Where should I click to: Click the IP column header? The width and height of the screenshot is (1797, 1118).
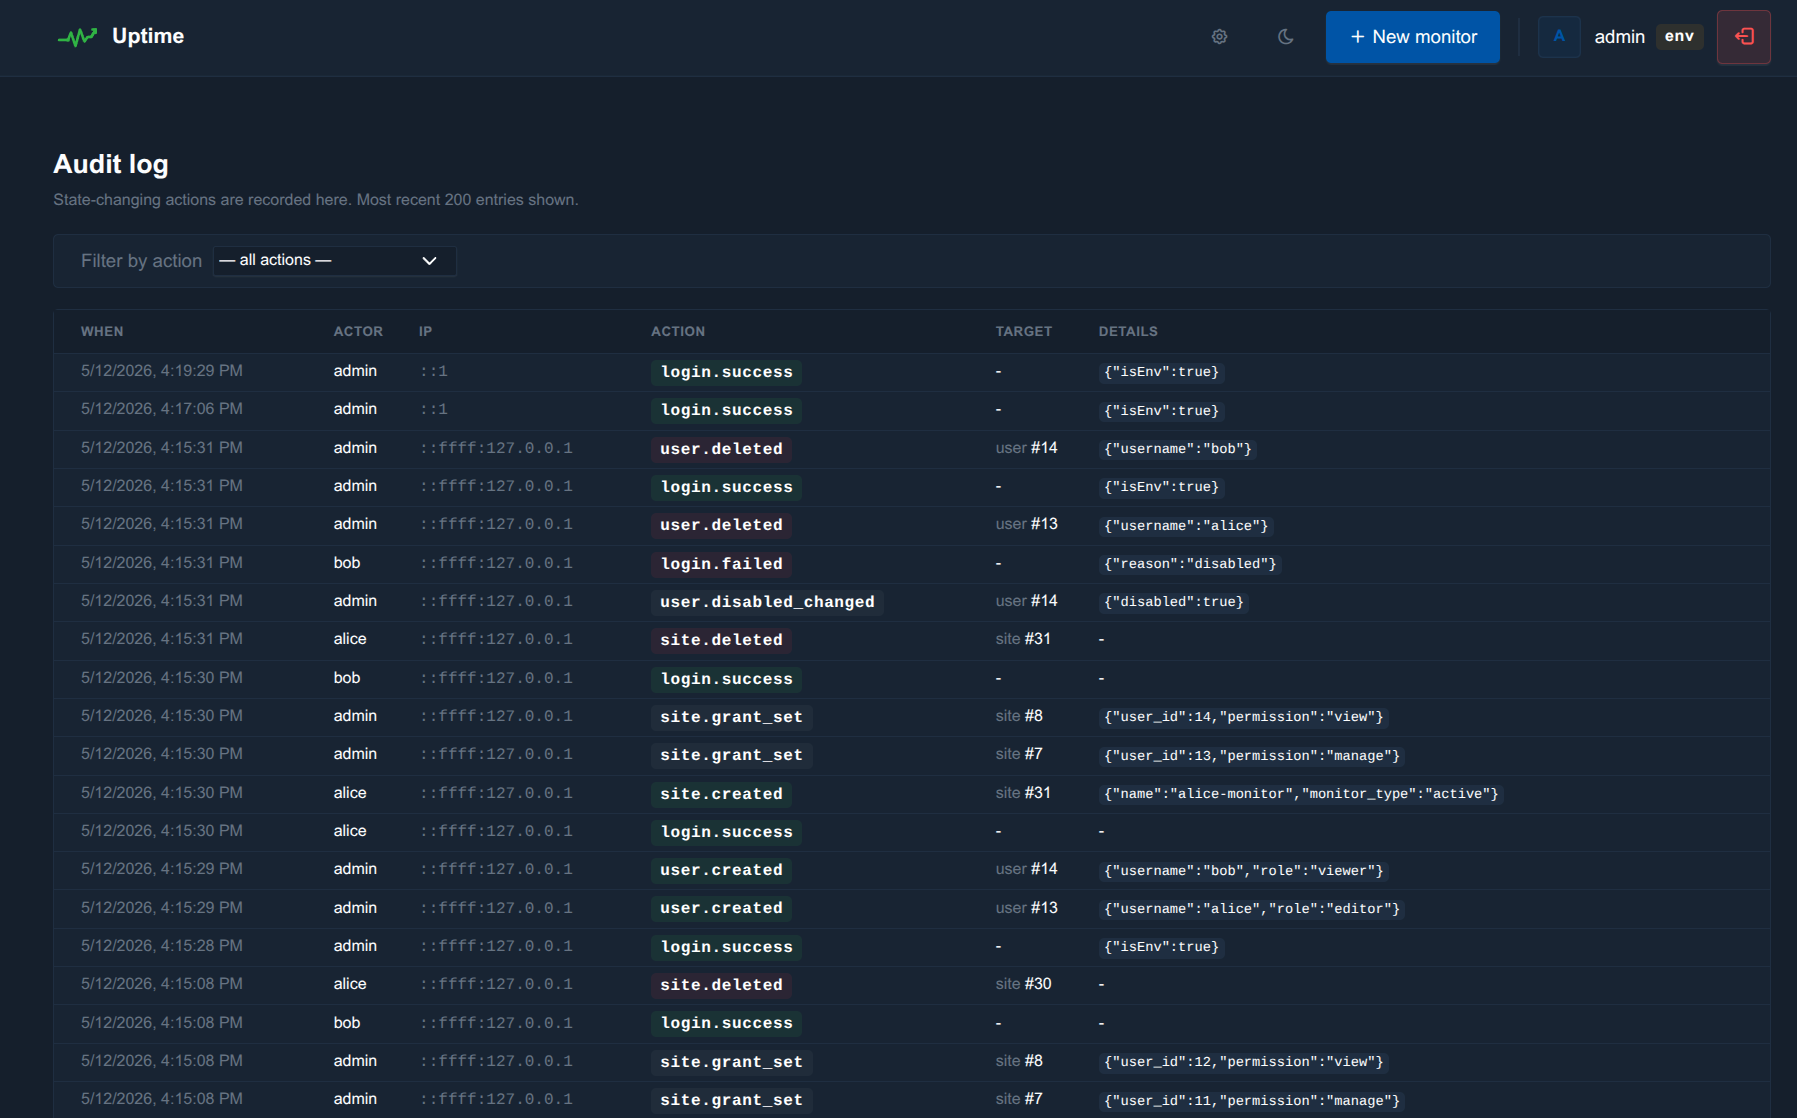(x=425, y=331)
